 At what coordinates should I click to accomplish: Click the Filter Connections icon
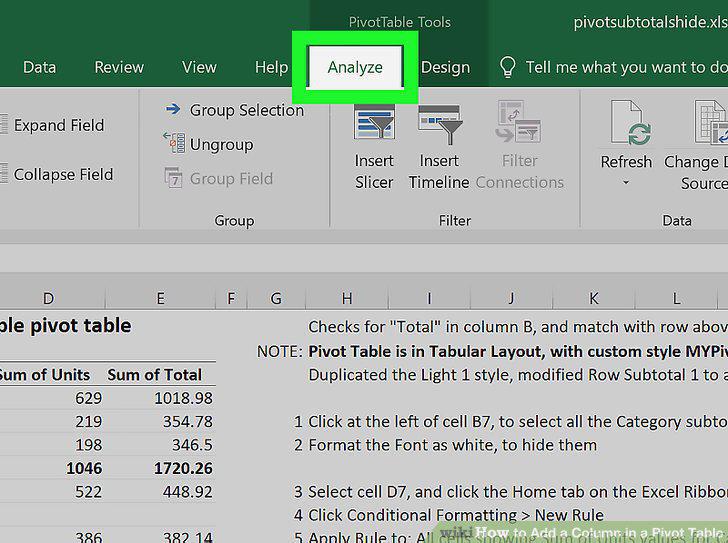tap(518, 122)
